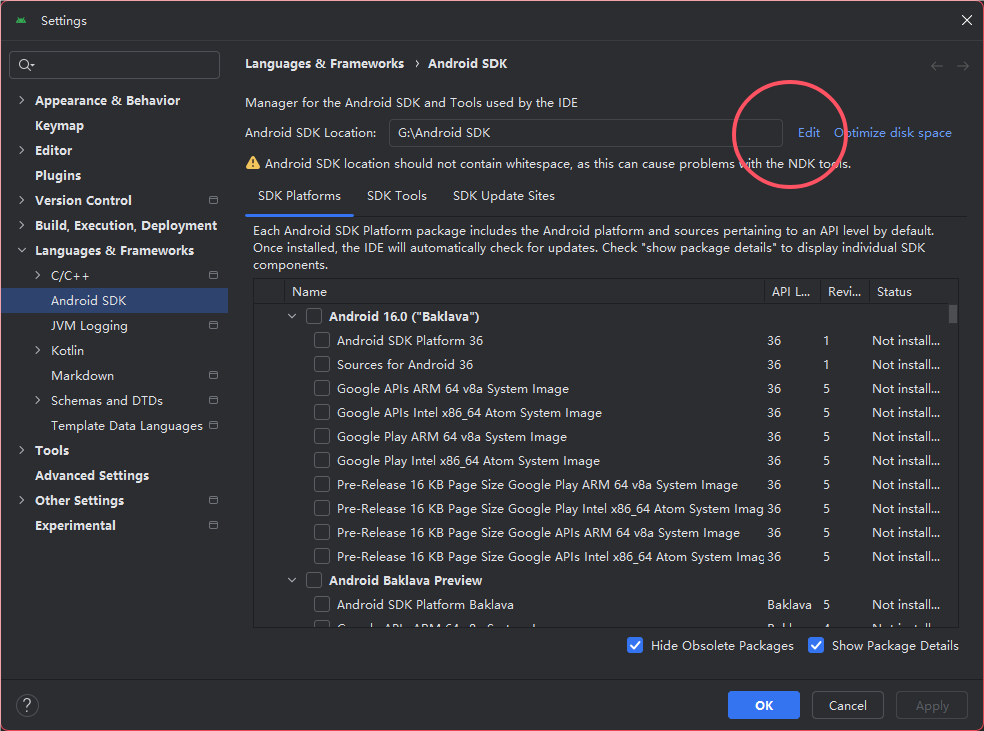
Task: Check Sources for Android 36
Action: pos(322,364)
